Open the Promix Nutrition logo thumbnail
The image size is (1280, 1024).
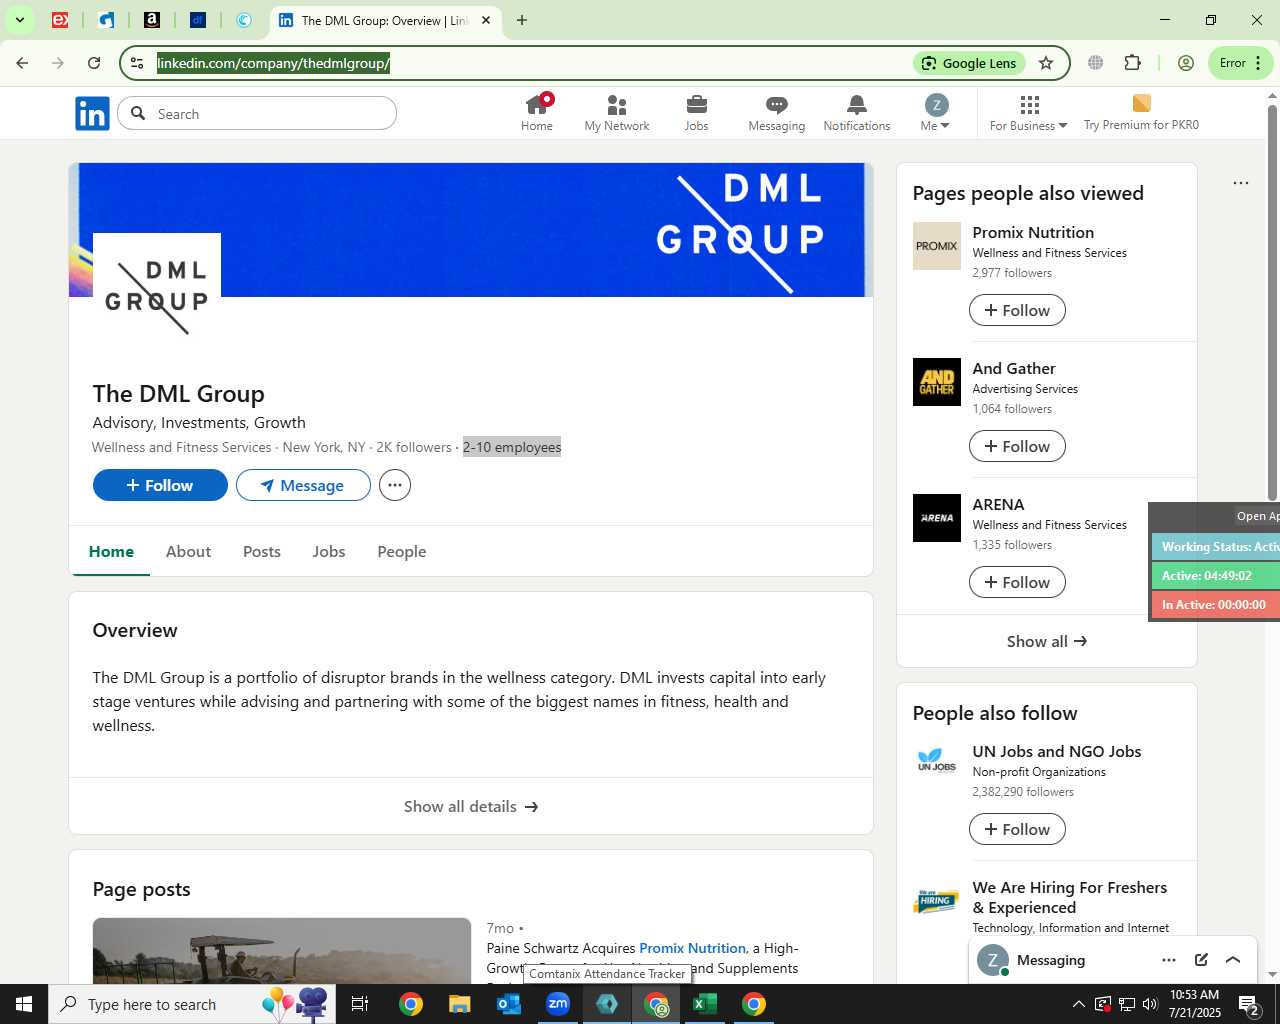[937, 246]
